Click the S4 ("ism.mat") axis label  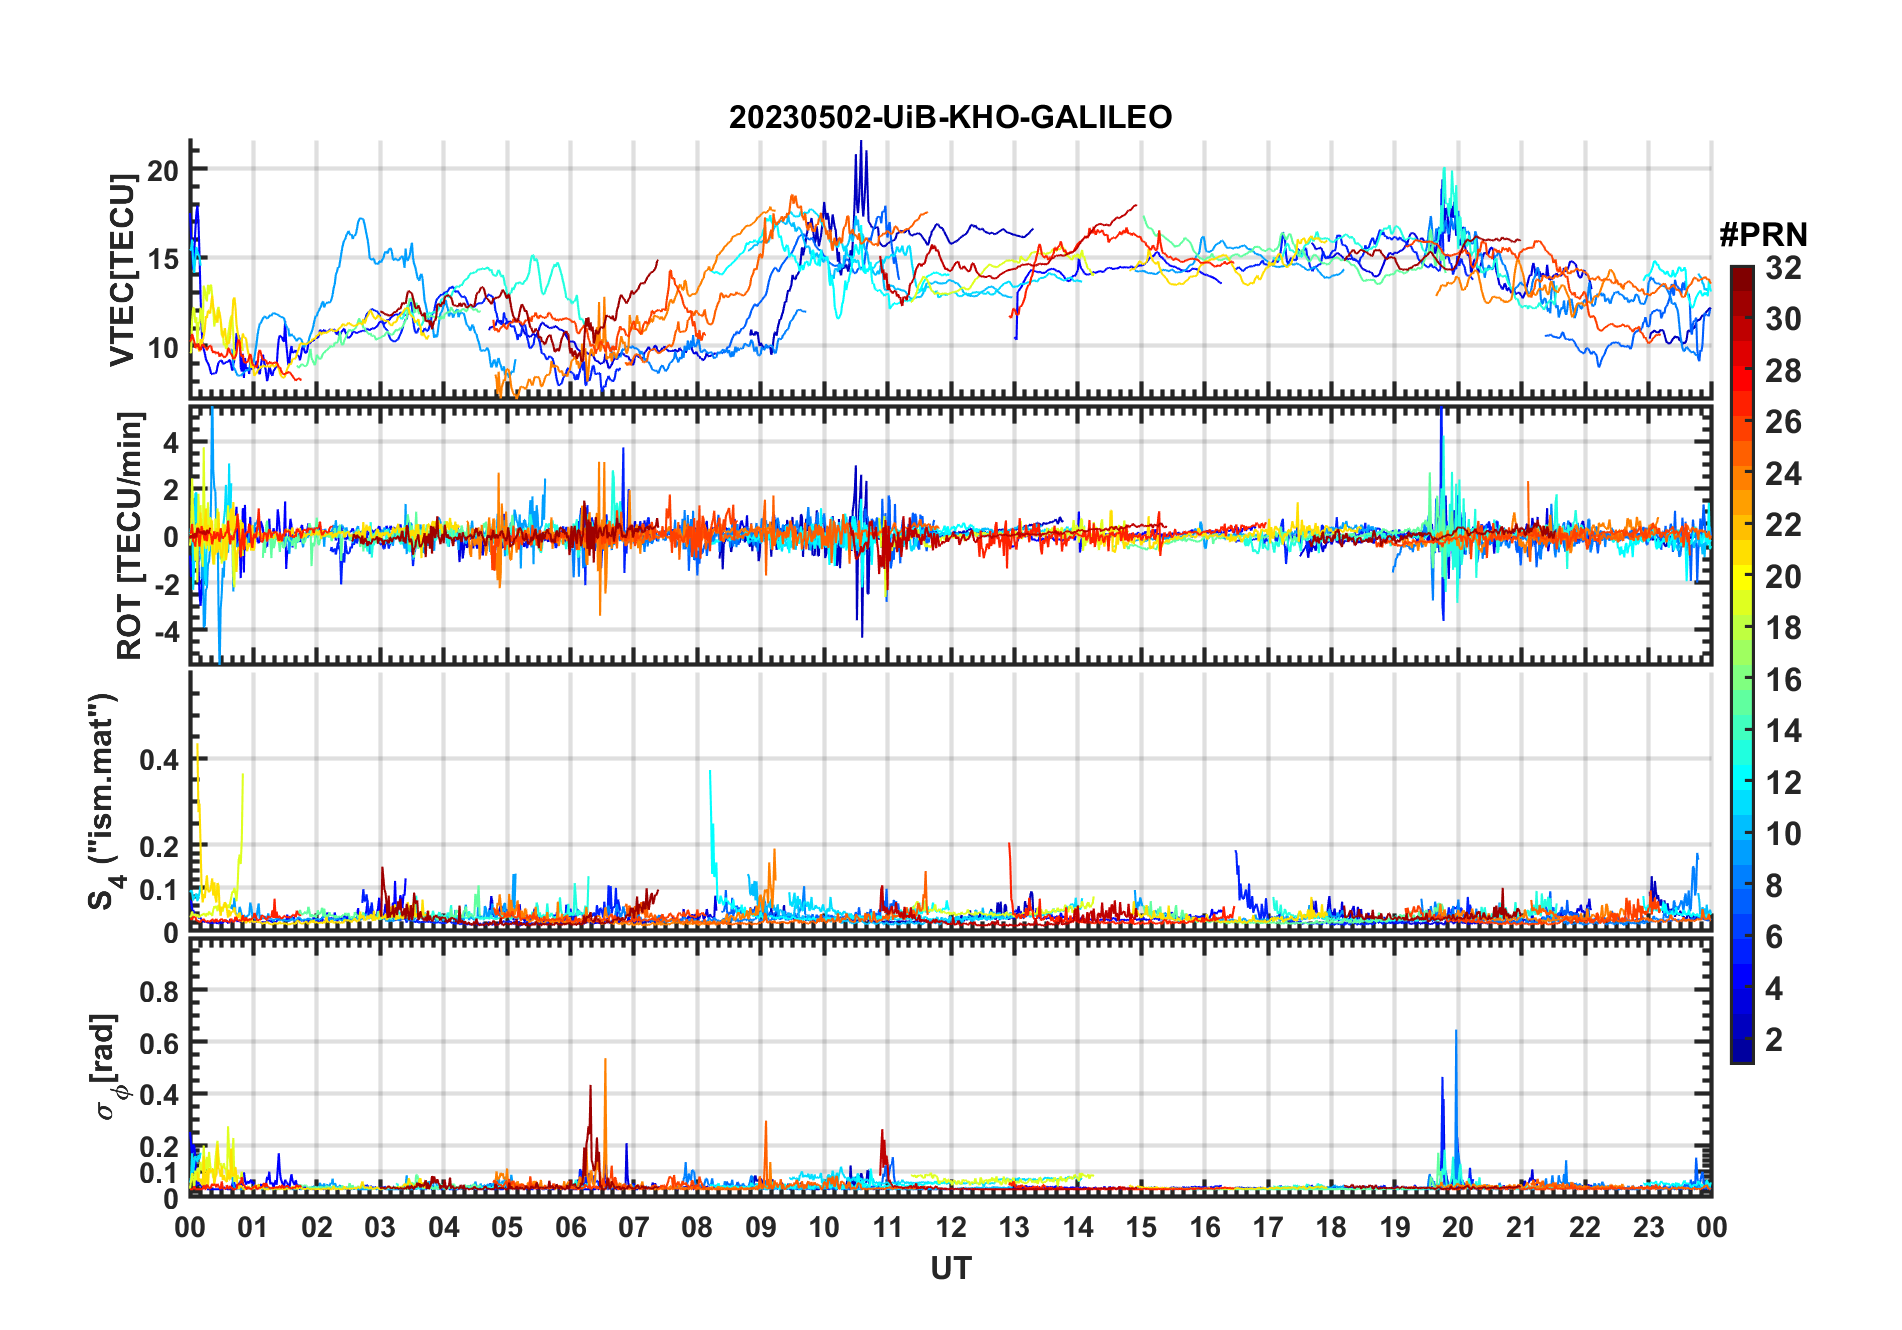[104, 801]
